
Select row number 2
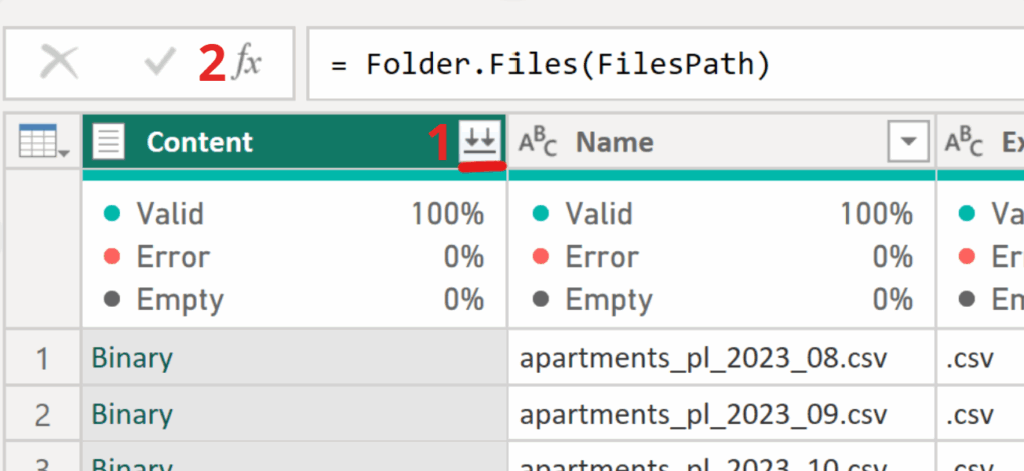[42, 414]
